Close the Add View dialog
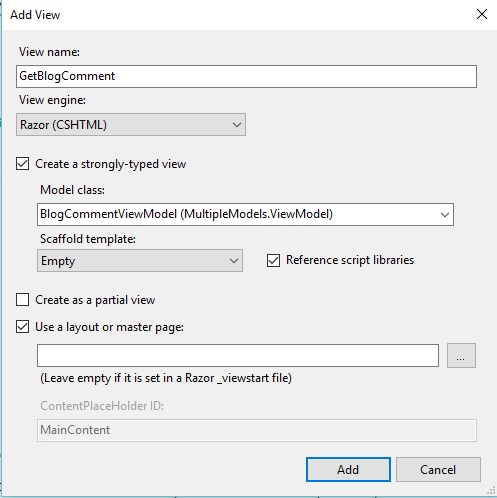 tap(482, 14)
